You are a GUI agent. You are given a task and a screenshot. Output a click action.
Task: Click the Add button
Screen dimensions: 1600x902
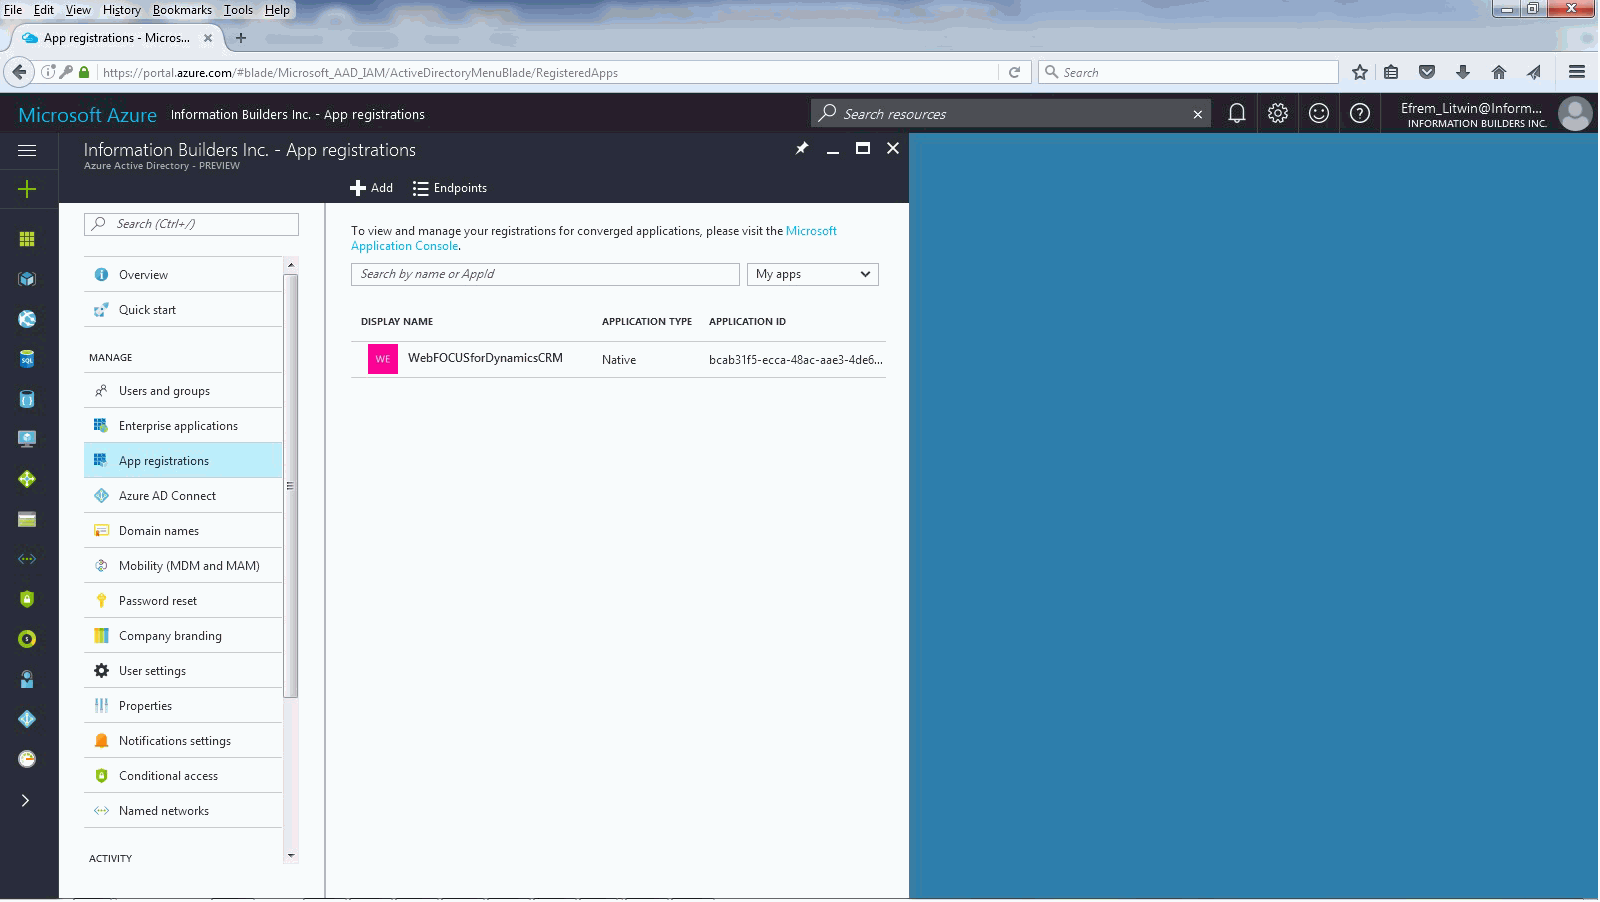(x=371, y=188)
